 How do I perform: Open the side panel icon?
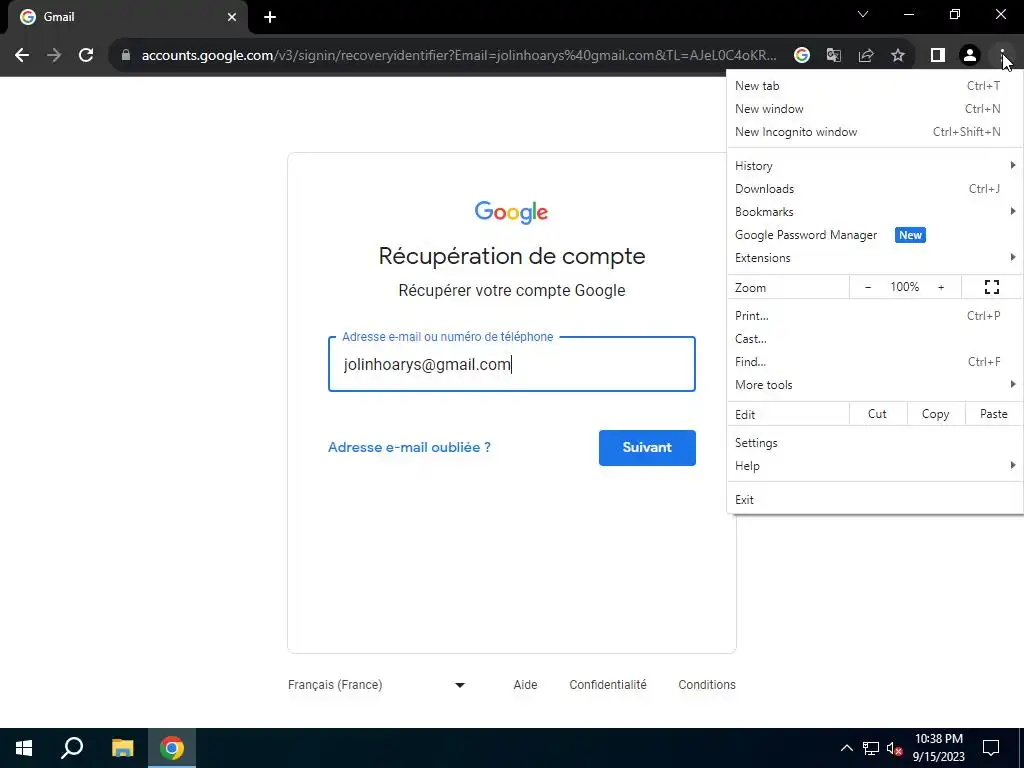click(938, 56)
